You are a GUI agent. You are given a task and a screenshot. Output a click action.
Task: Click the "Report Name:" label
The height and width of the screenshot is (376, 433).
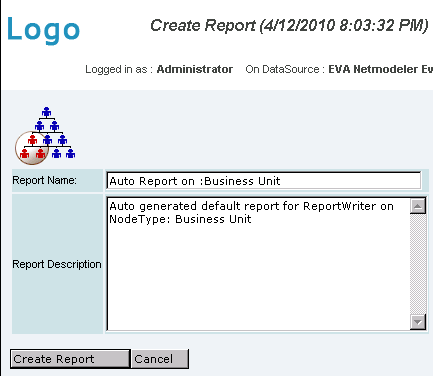tap(44, 180)
